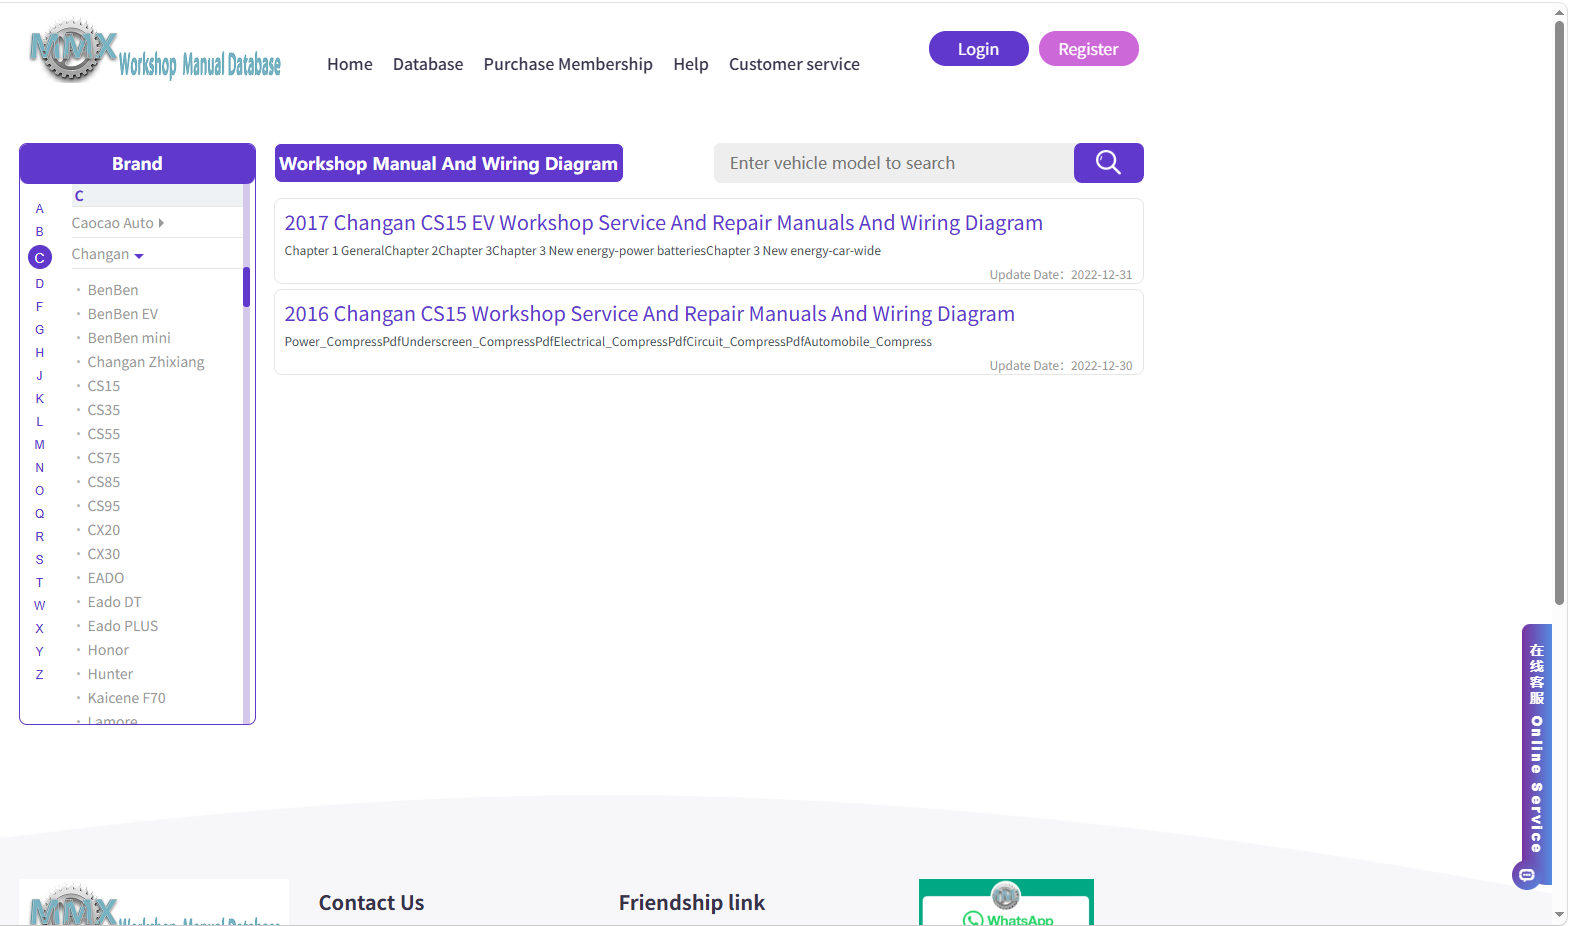This screenshot has height=926, width=1571.
Task: Click the WhatsApp contact image
Action: [x=1006, y=902]
